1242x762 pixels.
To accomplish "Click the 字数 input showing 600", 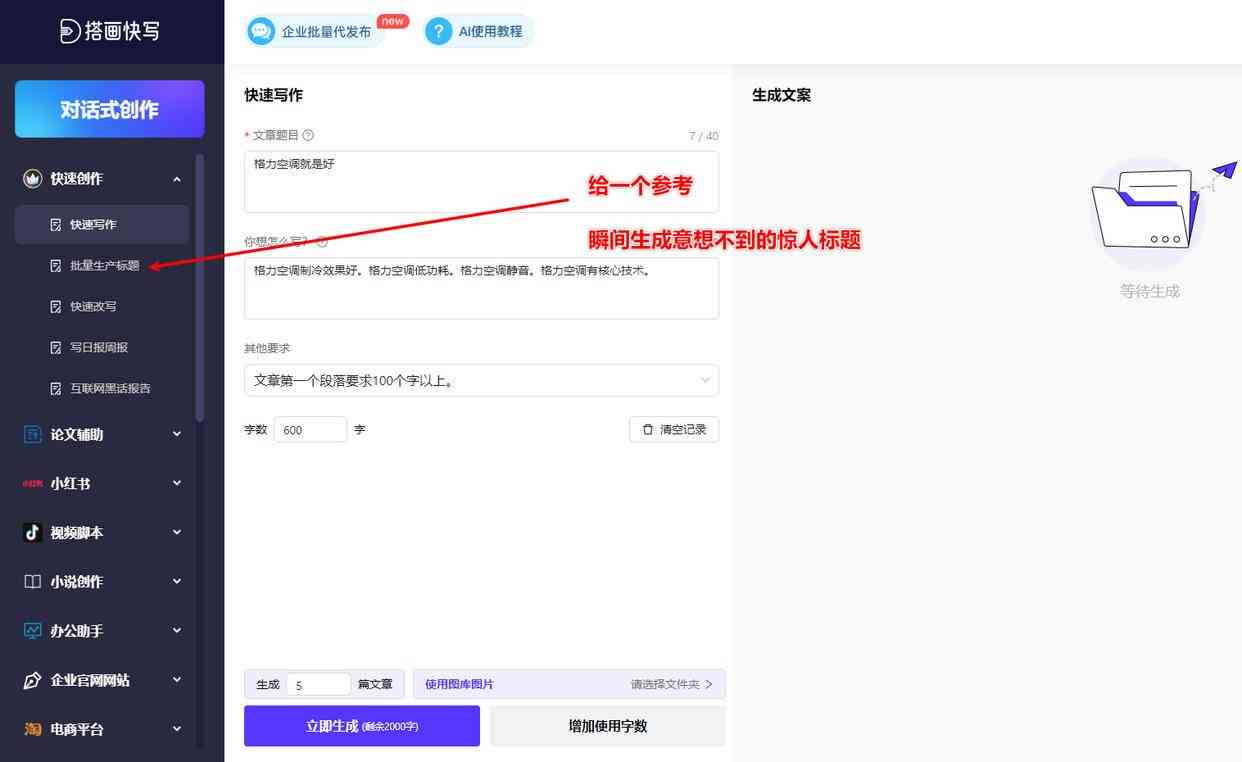I will [x=310, y=430].
